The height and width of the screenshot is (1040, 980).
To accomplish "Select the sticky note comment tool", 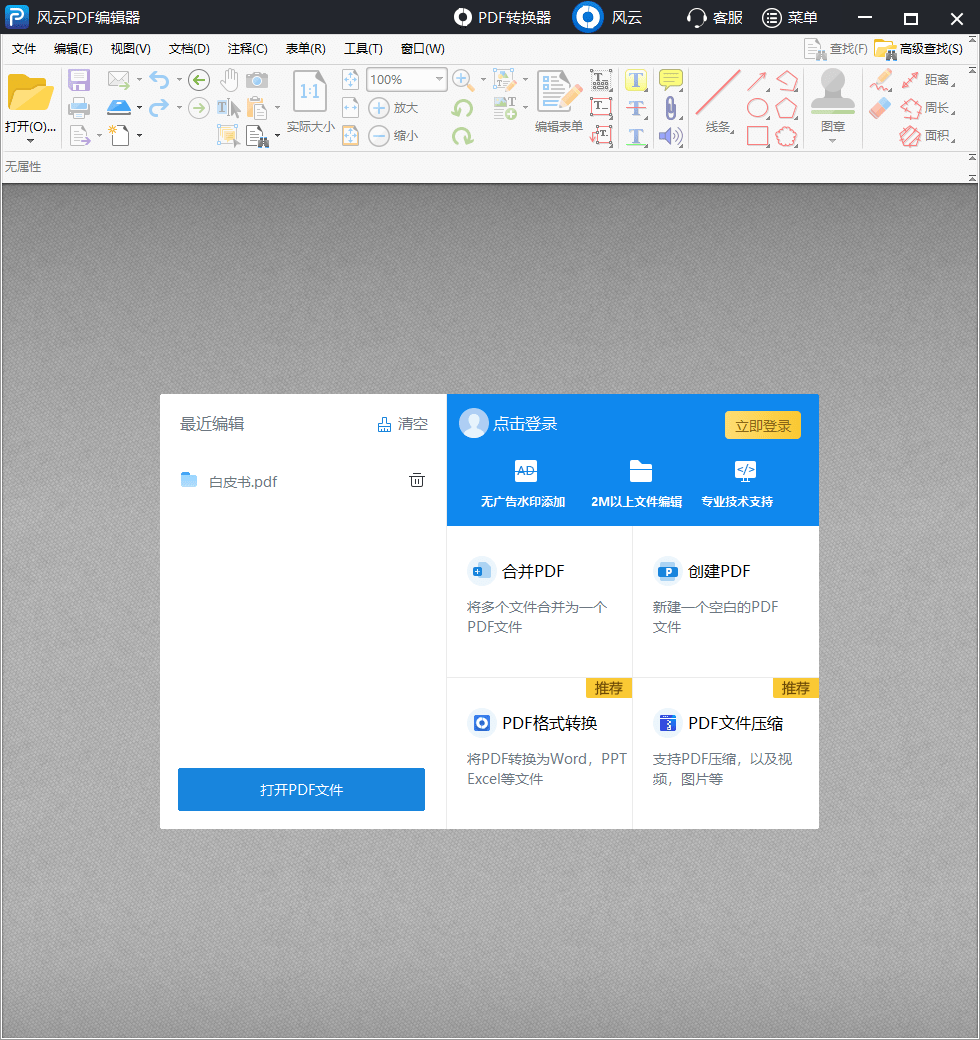I will click(670, 80).
